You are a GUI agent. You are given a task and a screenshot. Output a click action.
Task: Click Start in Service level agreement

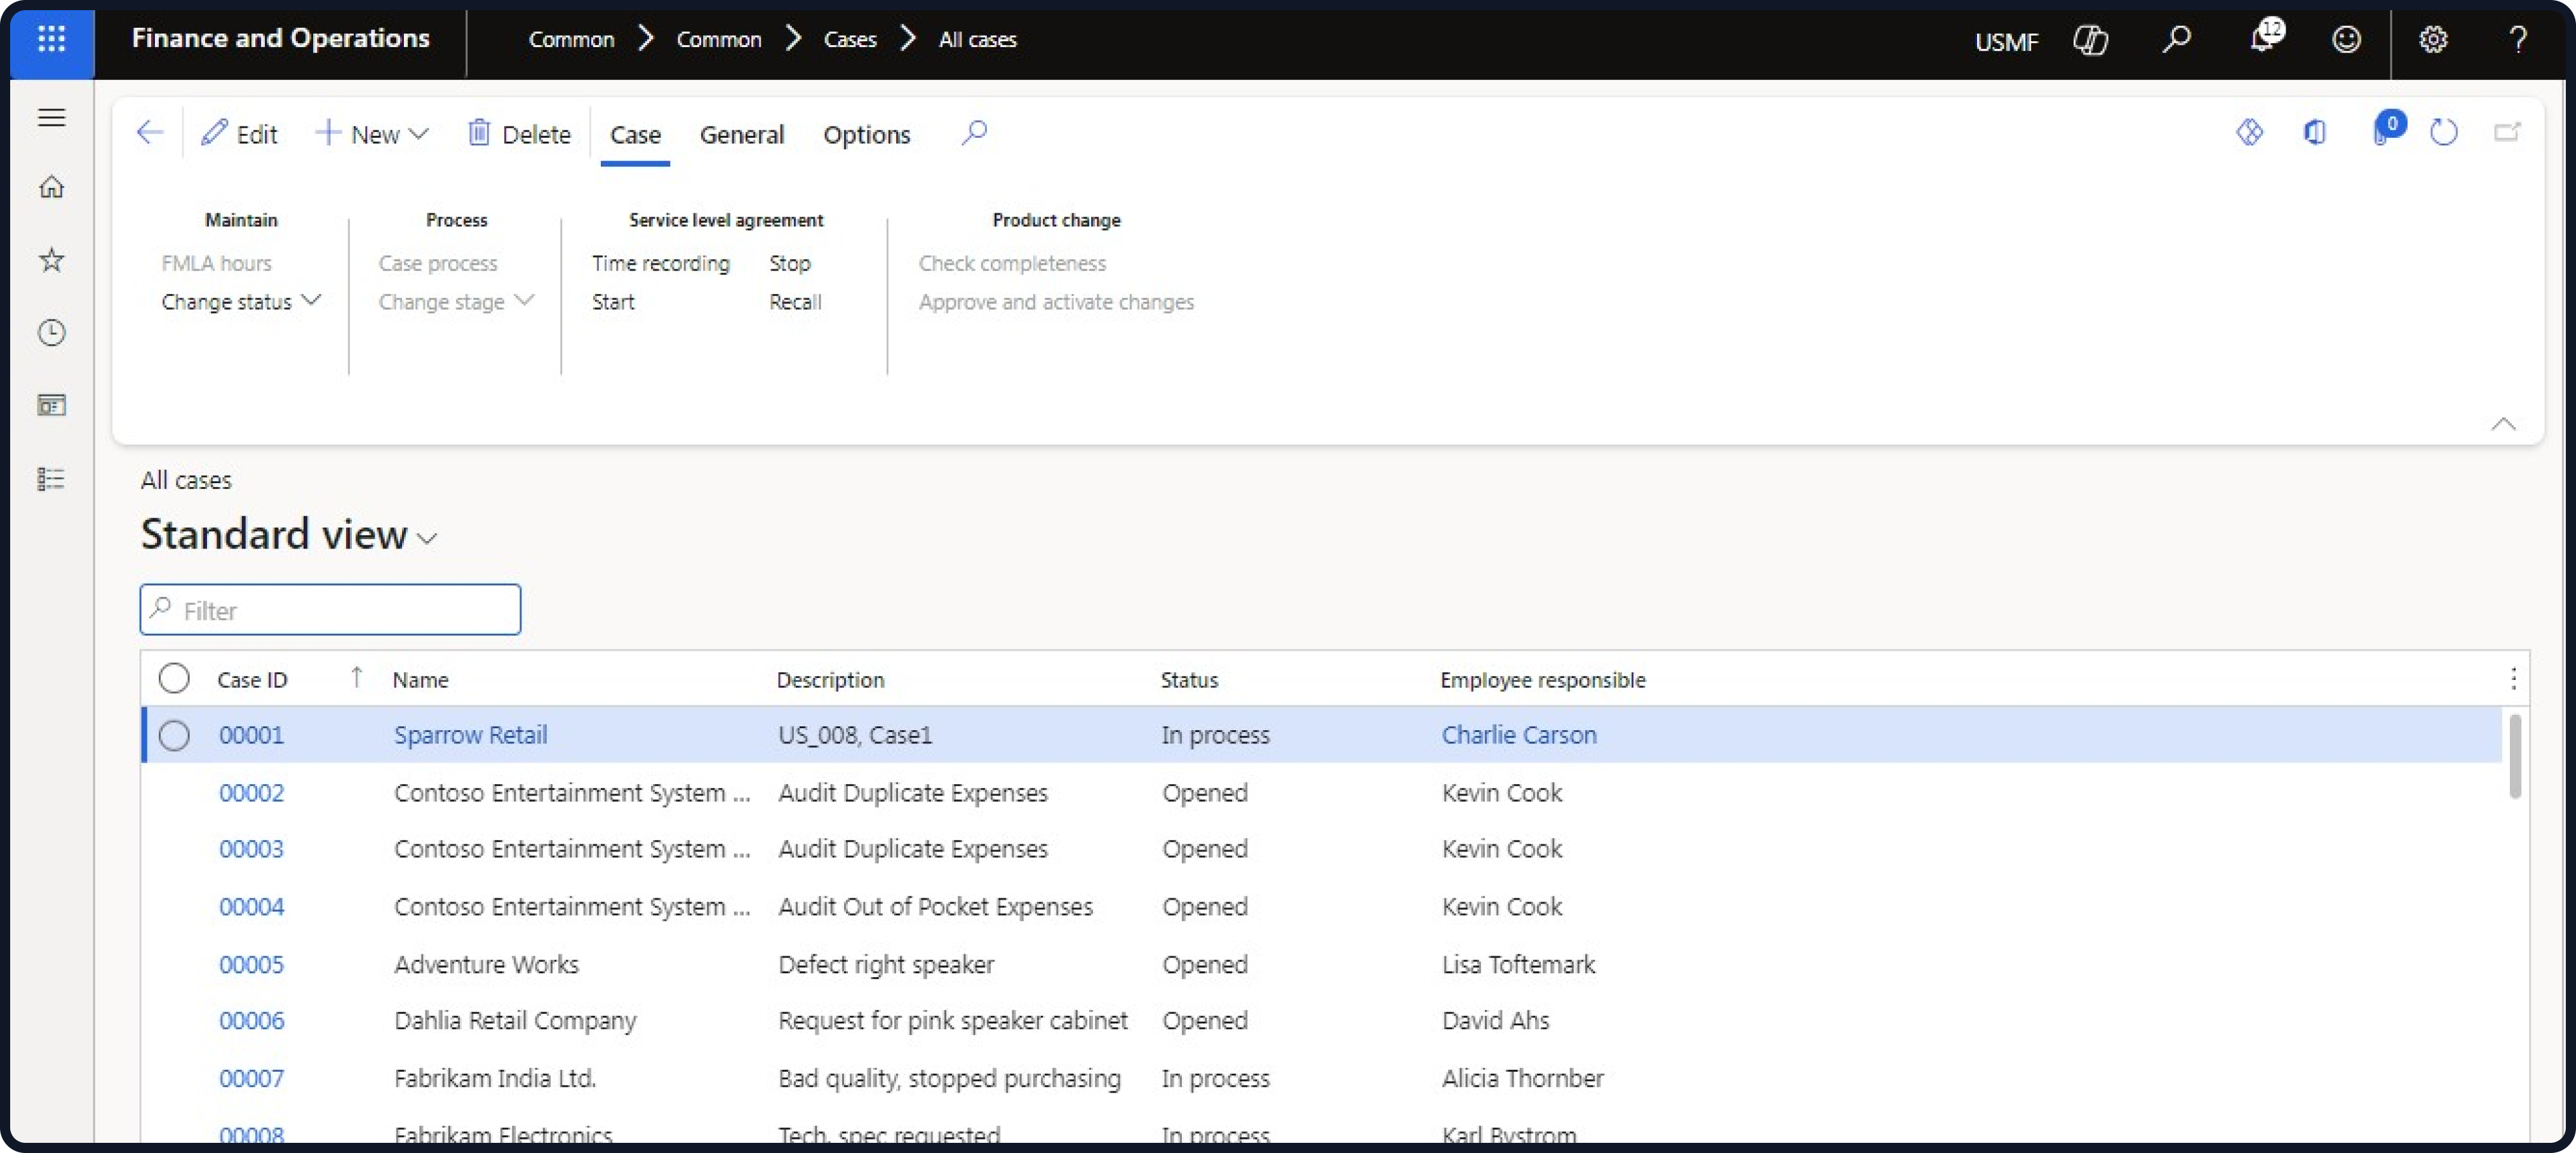click(x=612, y=301)
